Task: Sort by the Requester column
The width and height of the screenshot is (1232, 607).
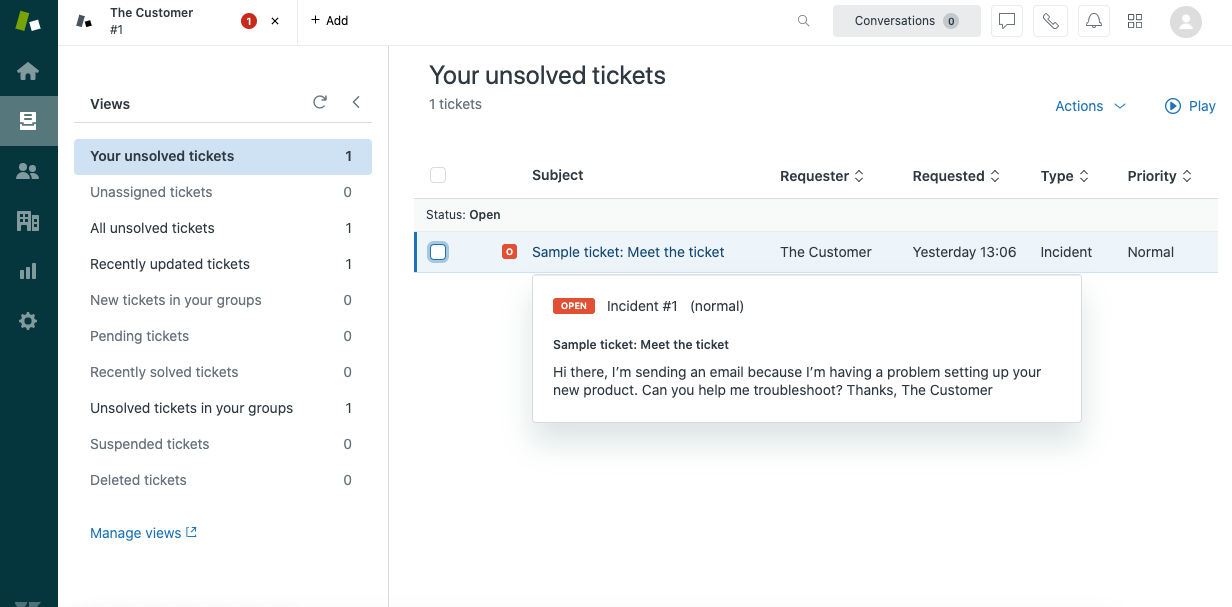Action: (821, 176)
